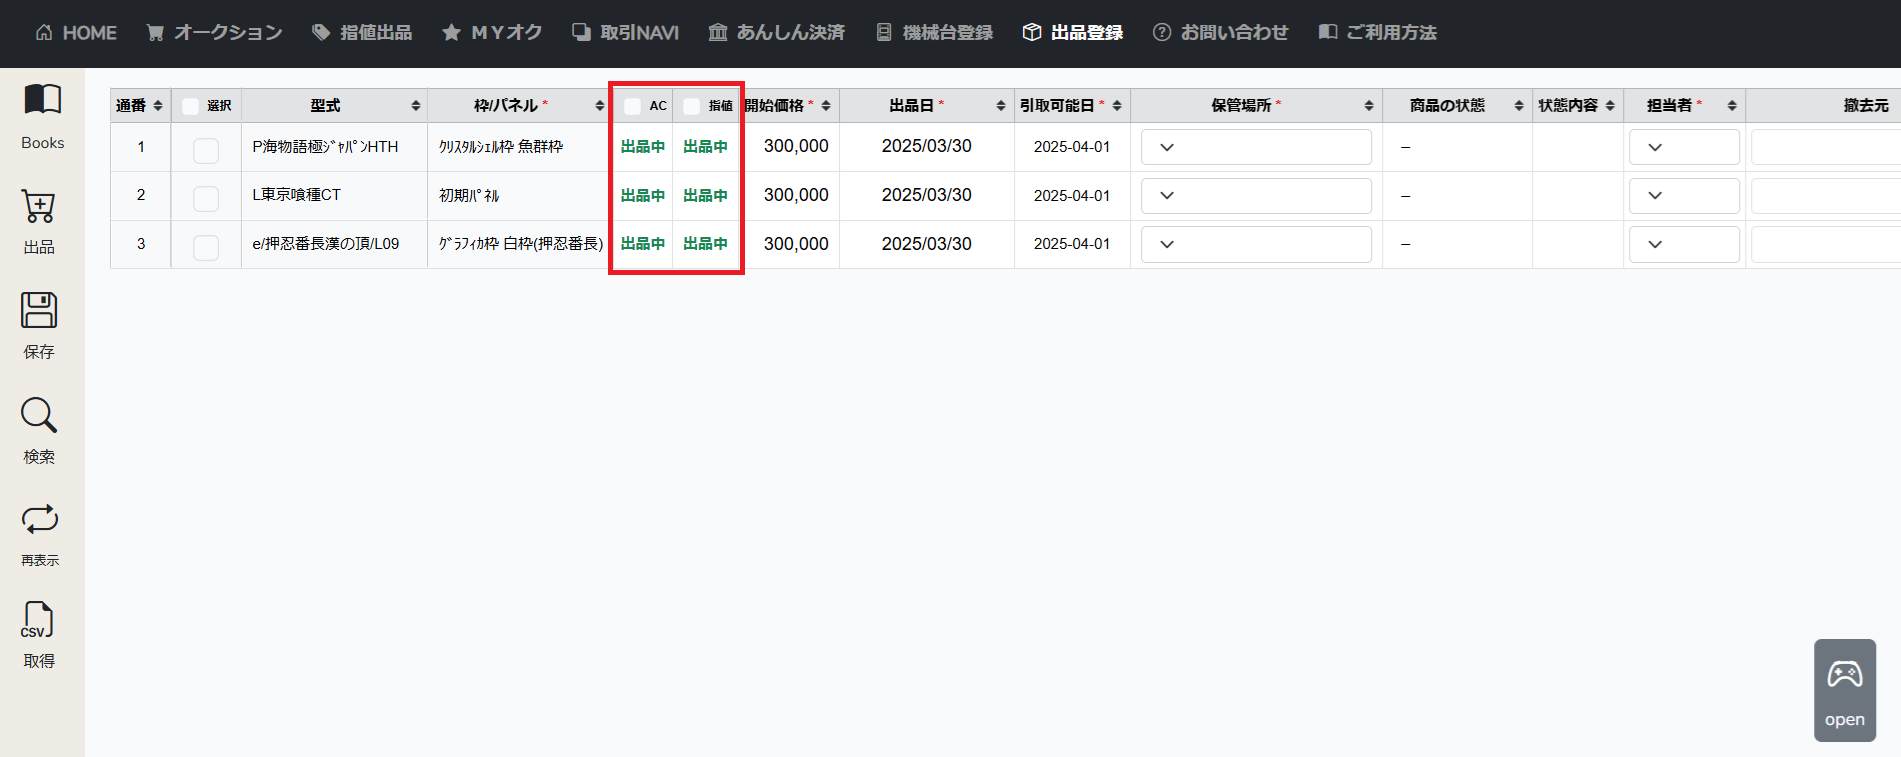Open MYオク menu item
The image size is (1901, 757).
(x=492, y=33)
